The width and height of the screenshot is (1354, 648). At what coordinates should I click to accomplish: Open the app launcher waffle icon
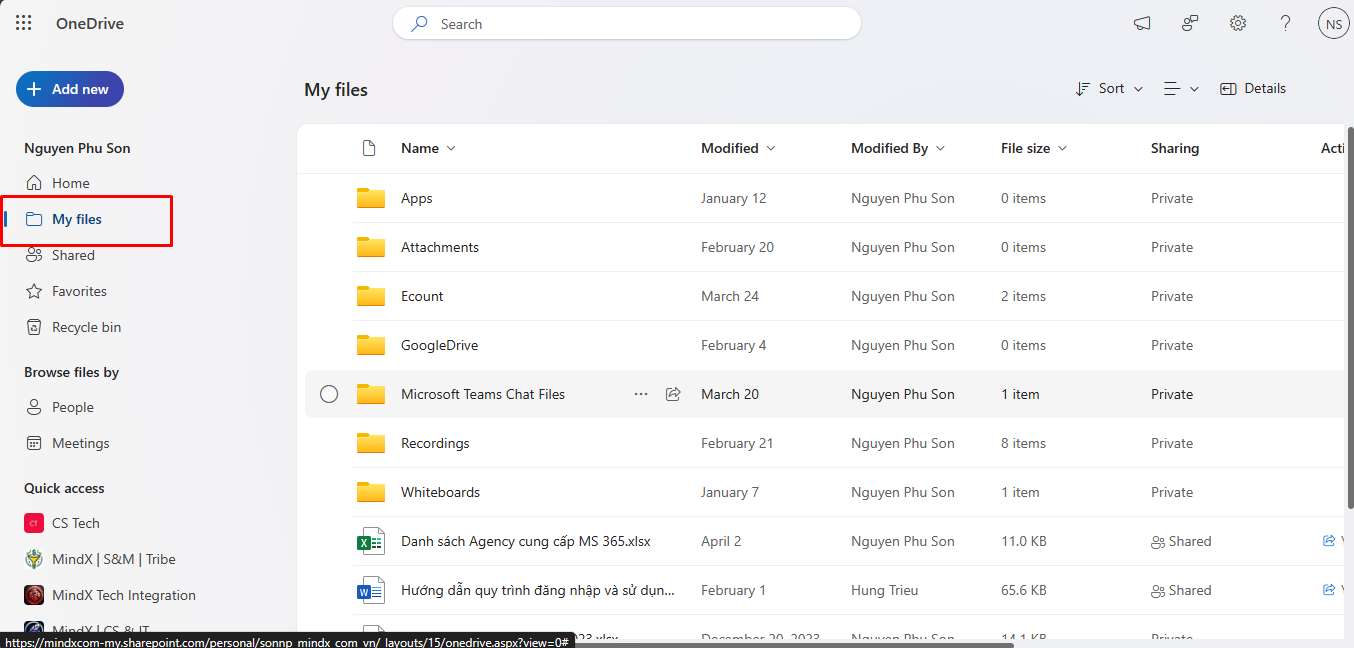[x=24, y=23]
